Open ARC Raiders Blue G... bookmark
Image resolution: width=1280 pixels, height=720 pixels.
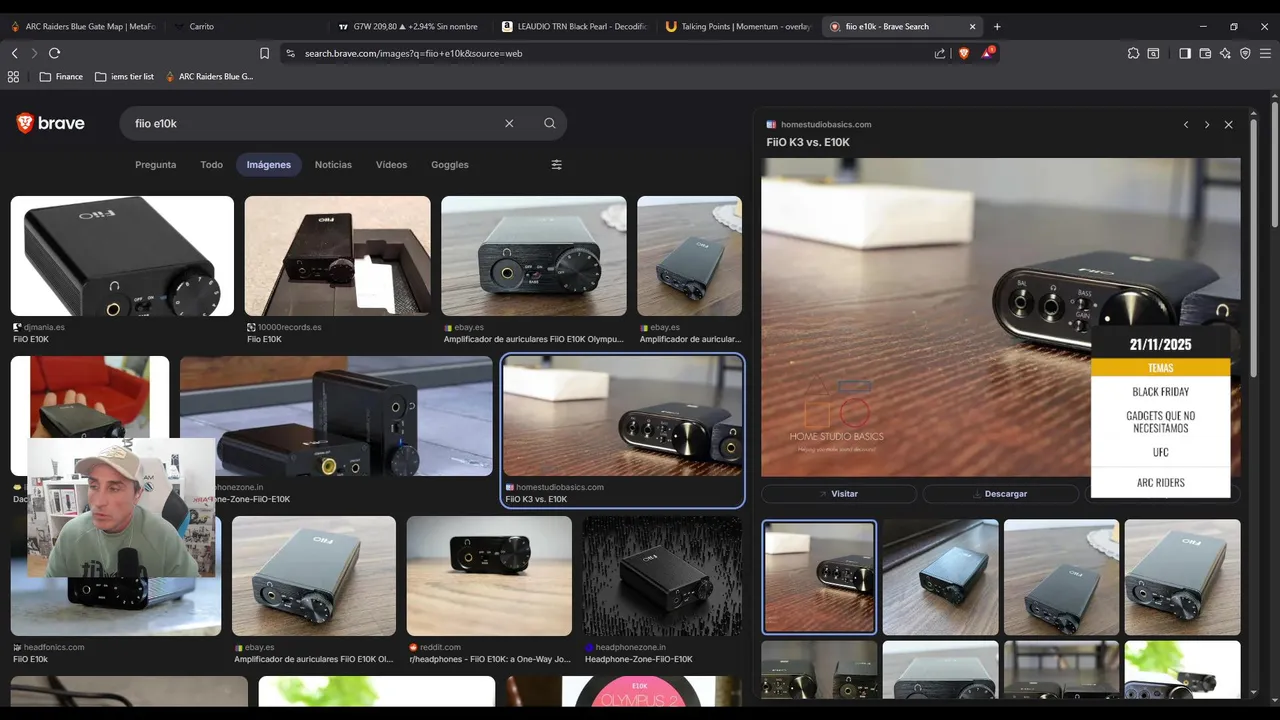pyautogui.click(x=209, y=76)
